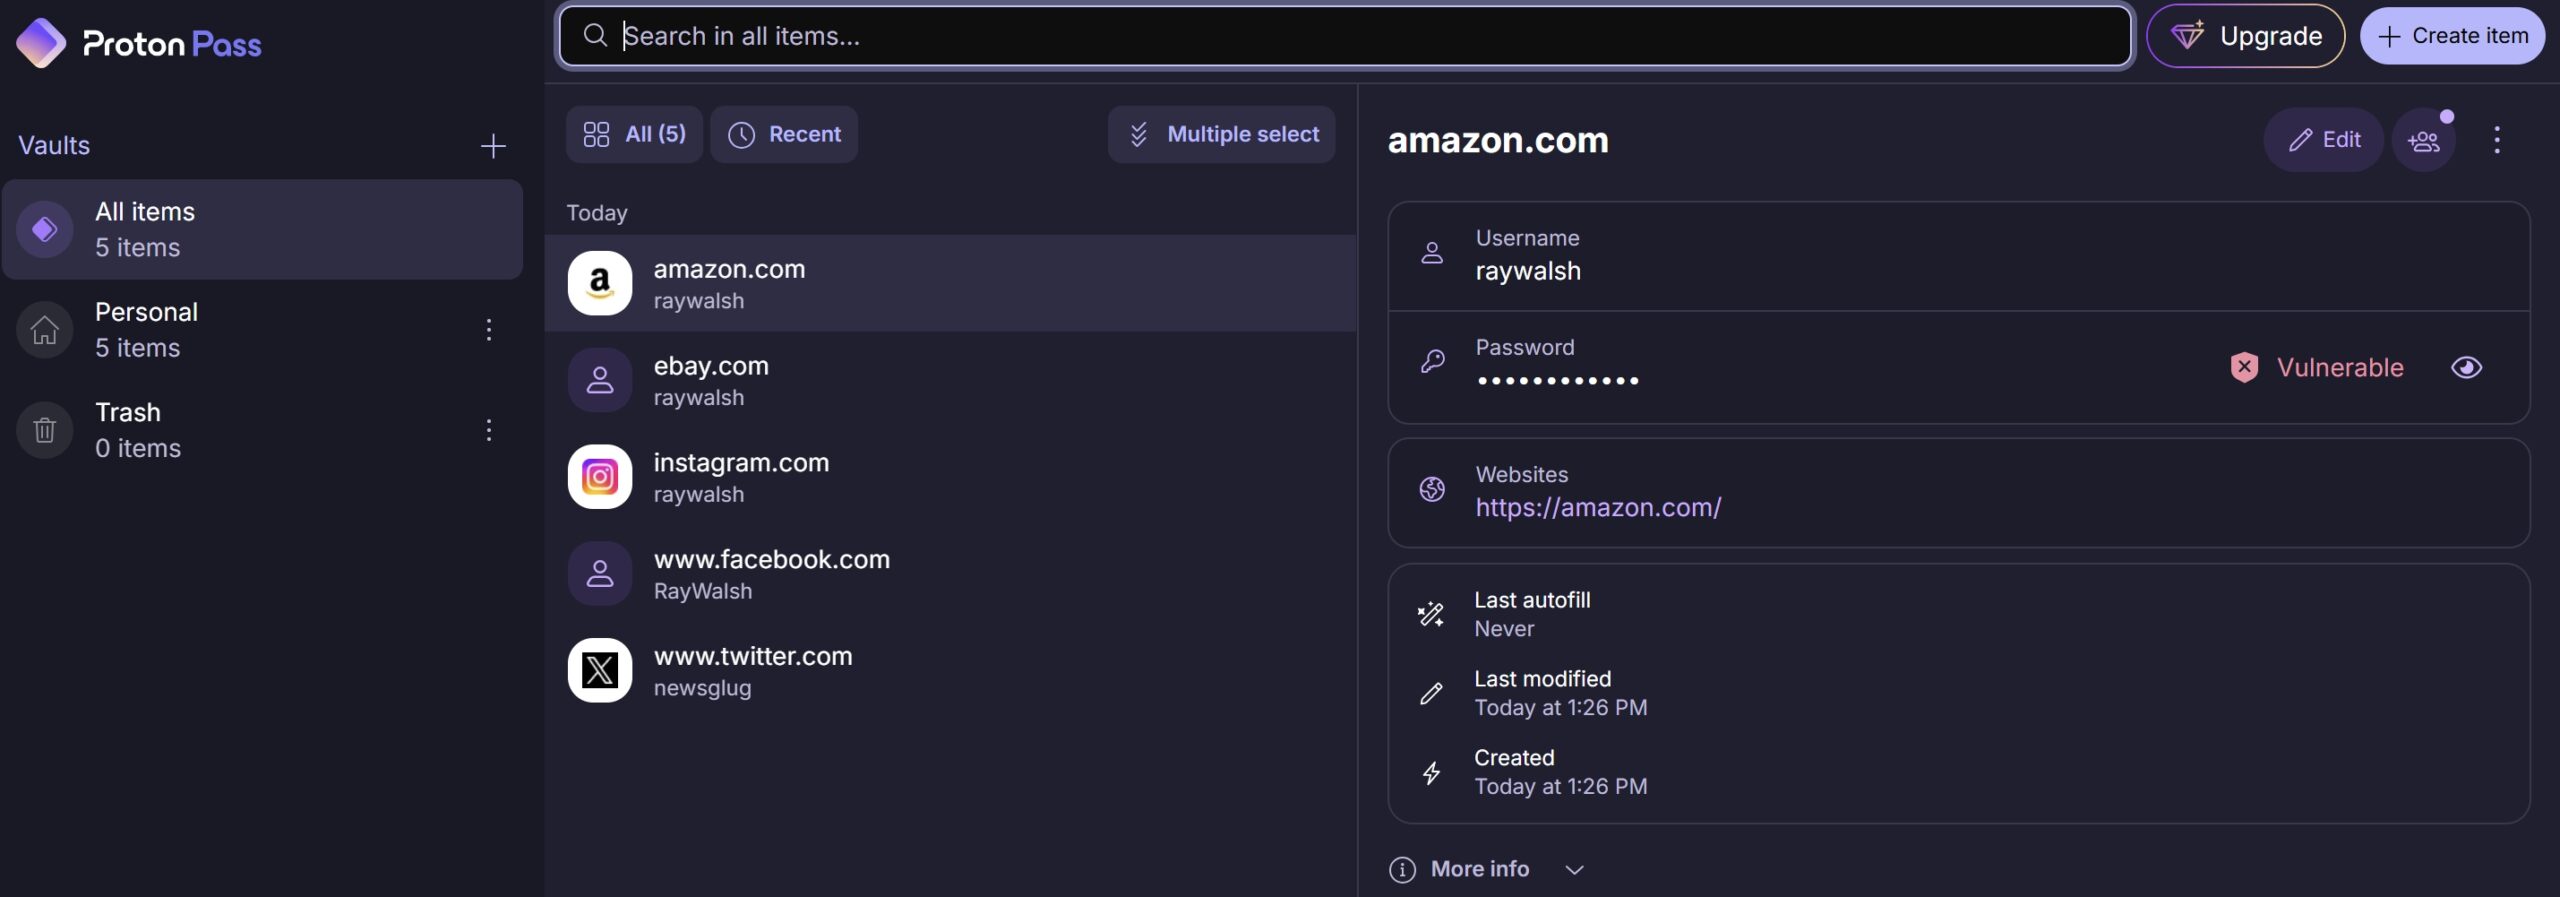This screenshot has height=897, width=2560.
Task: Open Trash options menu
Action: 489,430
